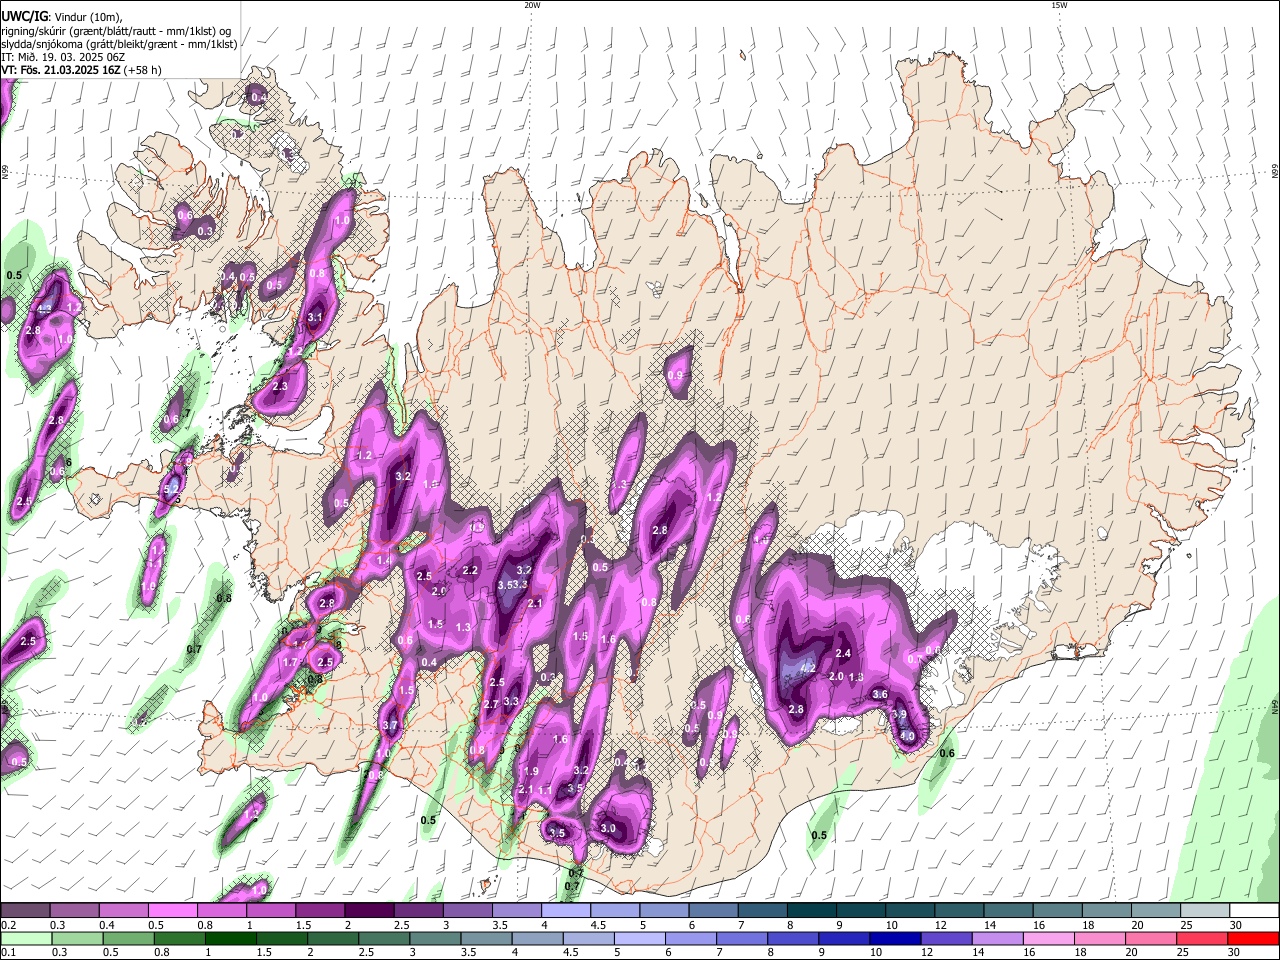Select the darkest purple 2–2.5 swatch, upper legend
Viewport: 1280px width, 960px height.
point(368,911)
